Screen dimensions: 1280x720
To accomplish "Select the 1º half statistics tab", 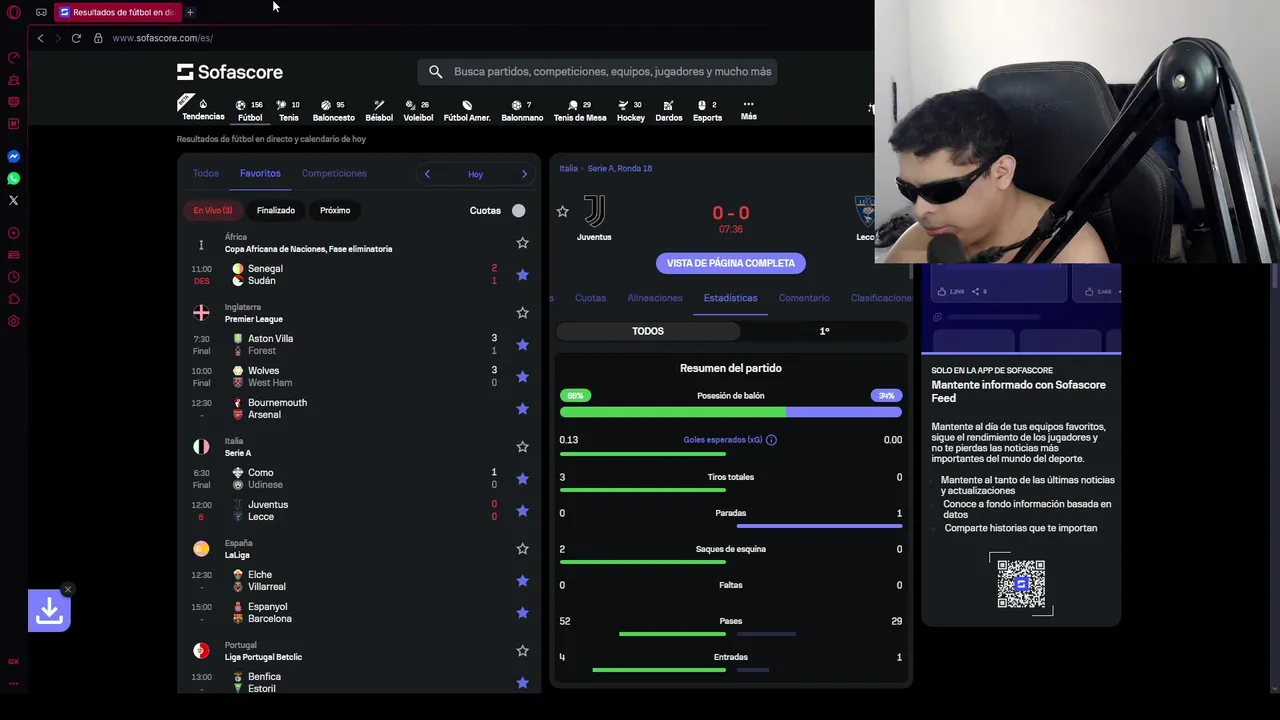I will point(824,331).
